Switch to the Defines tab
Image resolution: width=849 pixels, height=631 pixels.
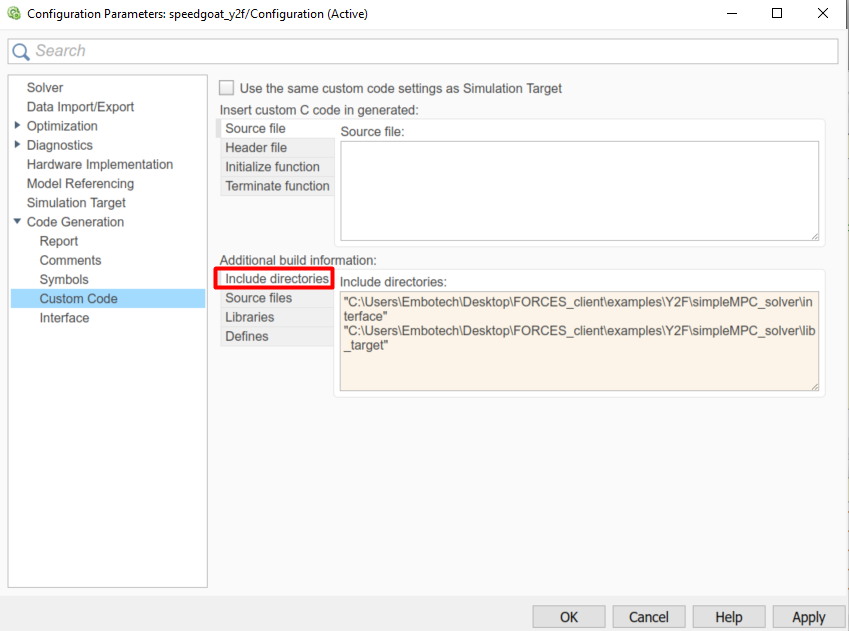click(x=247, y=337)
